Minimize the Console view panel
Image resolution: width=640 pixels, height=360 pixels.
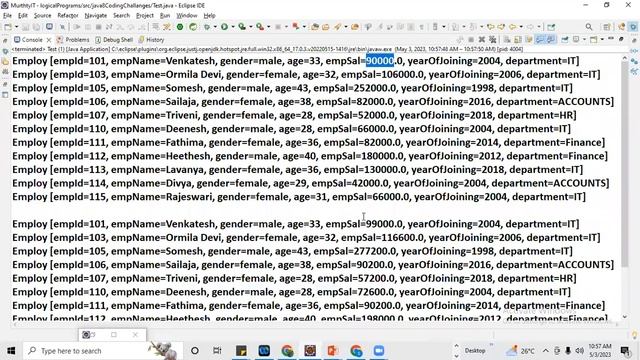[611, 39]
